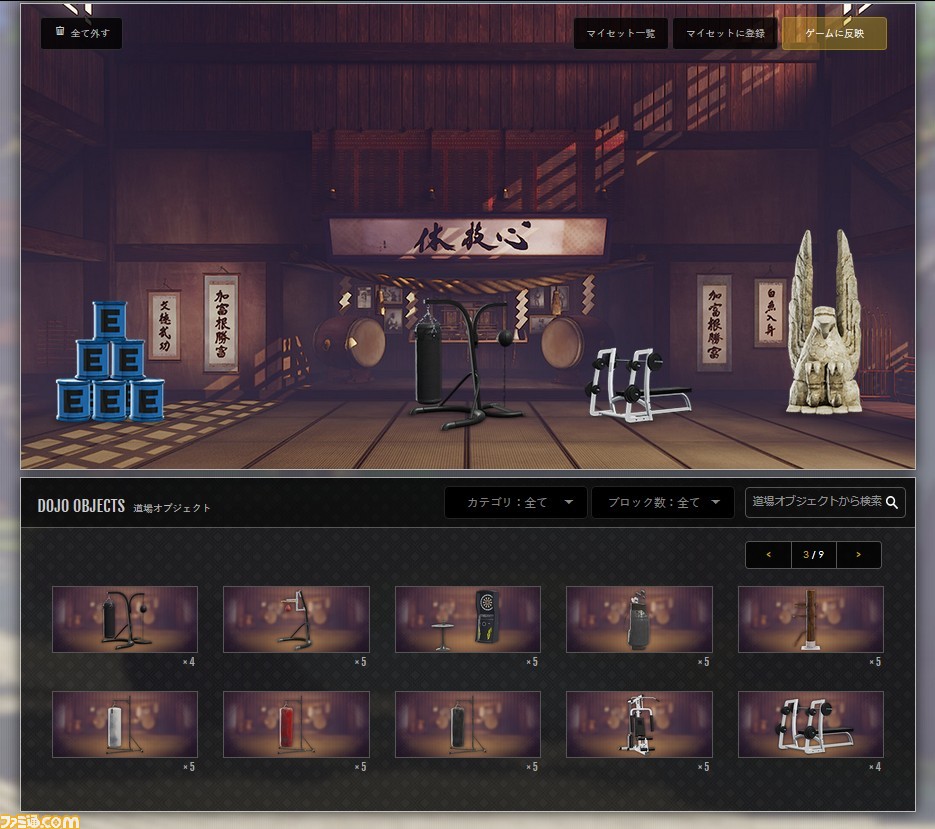Open the ブロック数：全て dropdown
This screenshot has width=935, height=829.
(x=662, y=502)
